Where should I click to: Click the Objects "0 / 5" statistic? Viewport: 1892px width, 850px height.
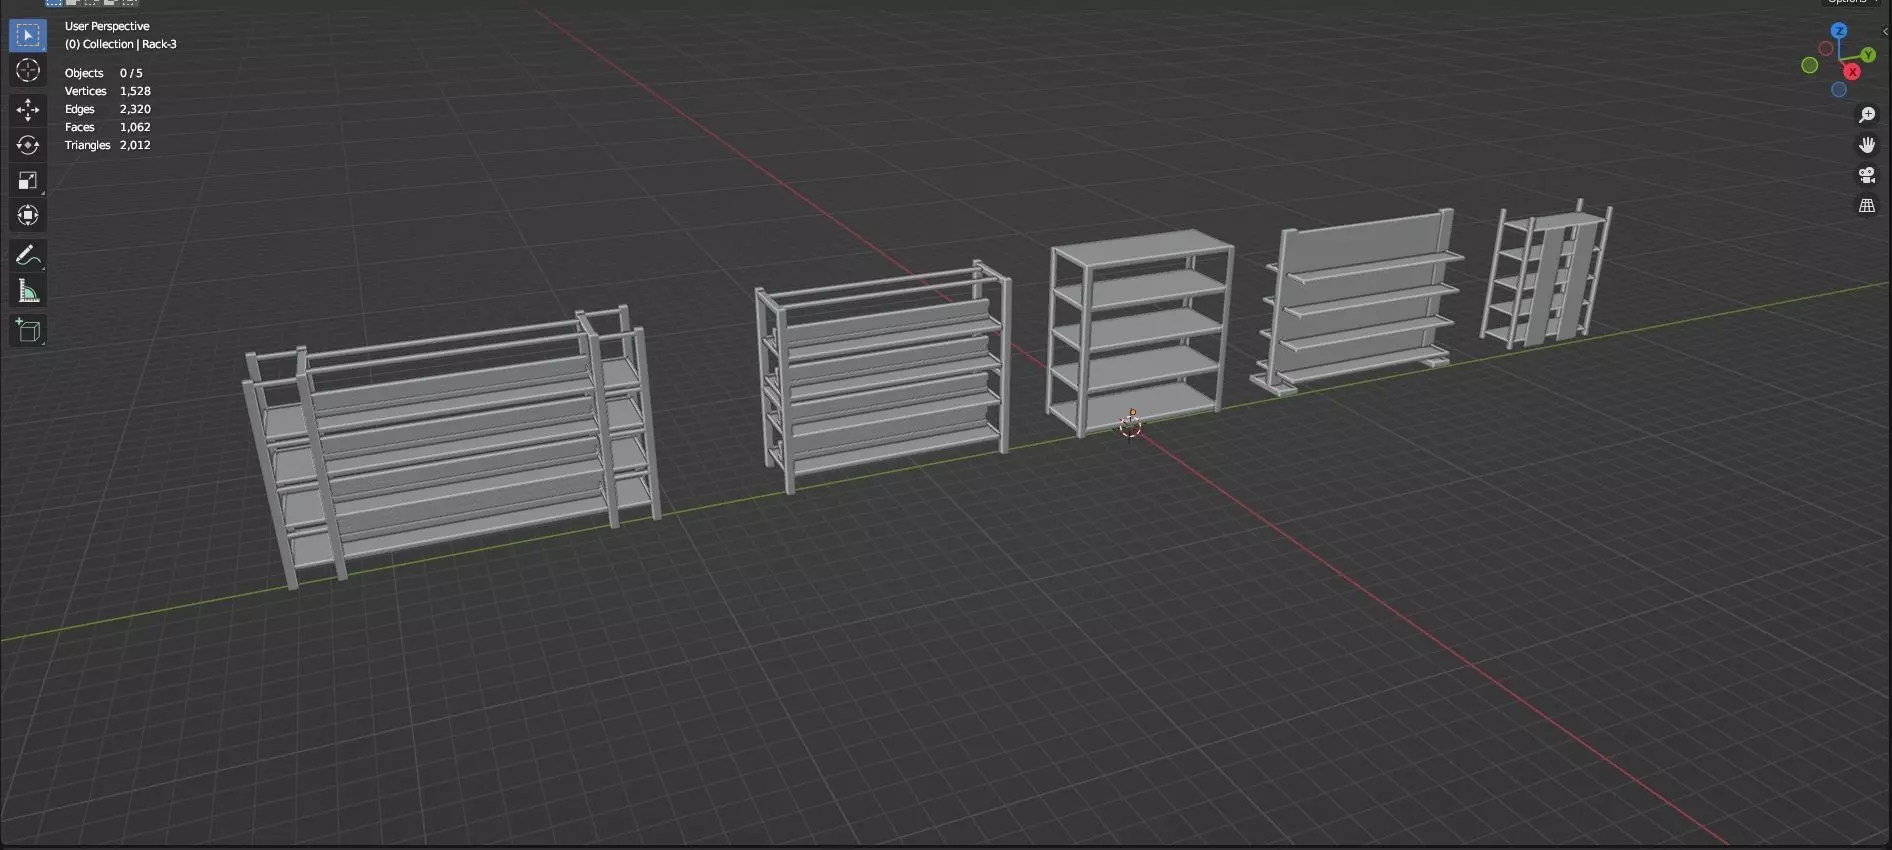131,73
